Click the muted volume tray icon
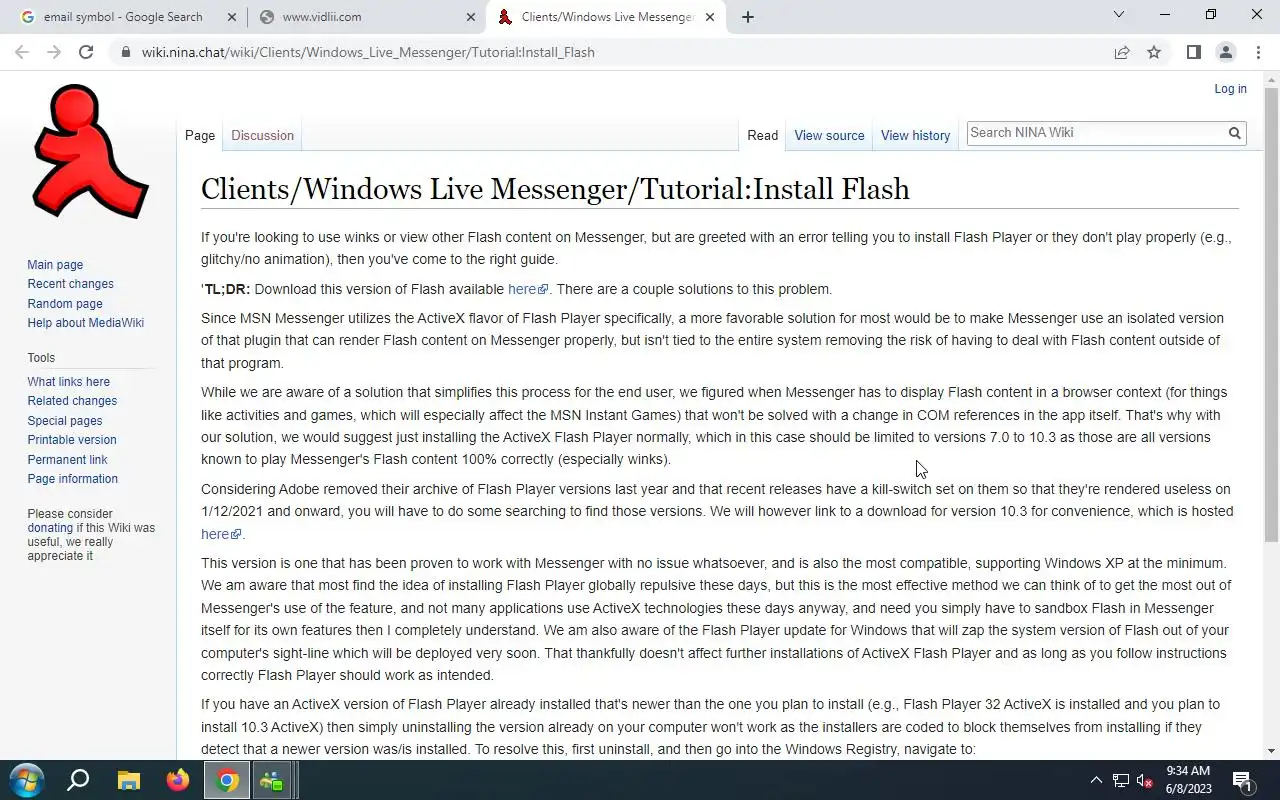The width and height of the screenshot is (1280, 800). click(1145, 780)
